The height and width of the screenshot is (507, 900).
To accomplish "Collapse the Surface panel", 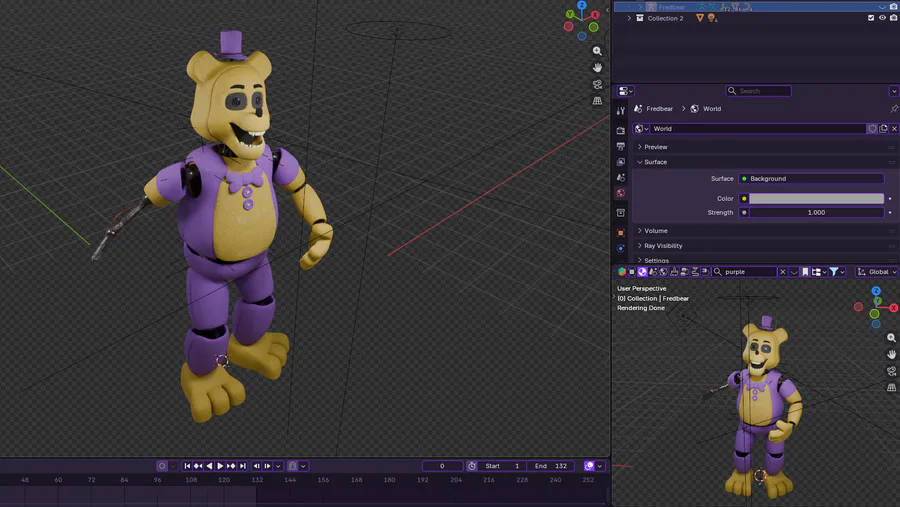I will click(655, 162).
